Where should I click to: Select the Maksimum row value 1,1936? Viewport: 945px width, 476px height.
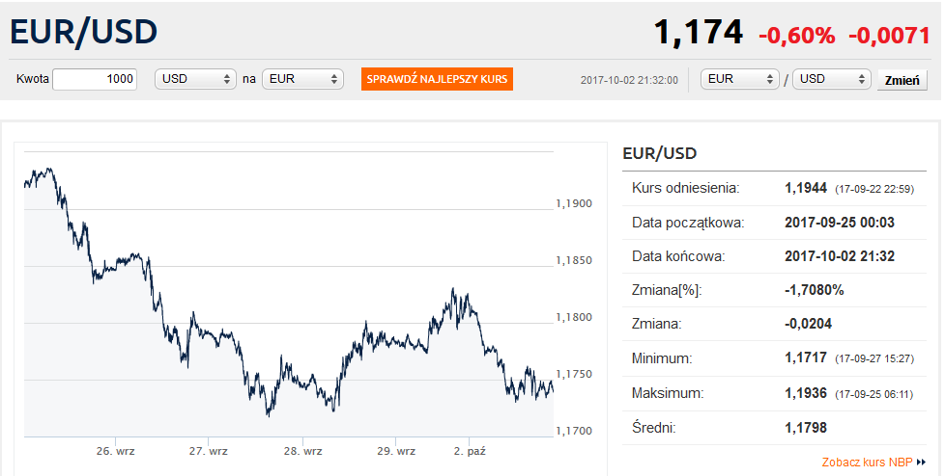click(x=806, y=393)
